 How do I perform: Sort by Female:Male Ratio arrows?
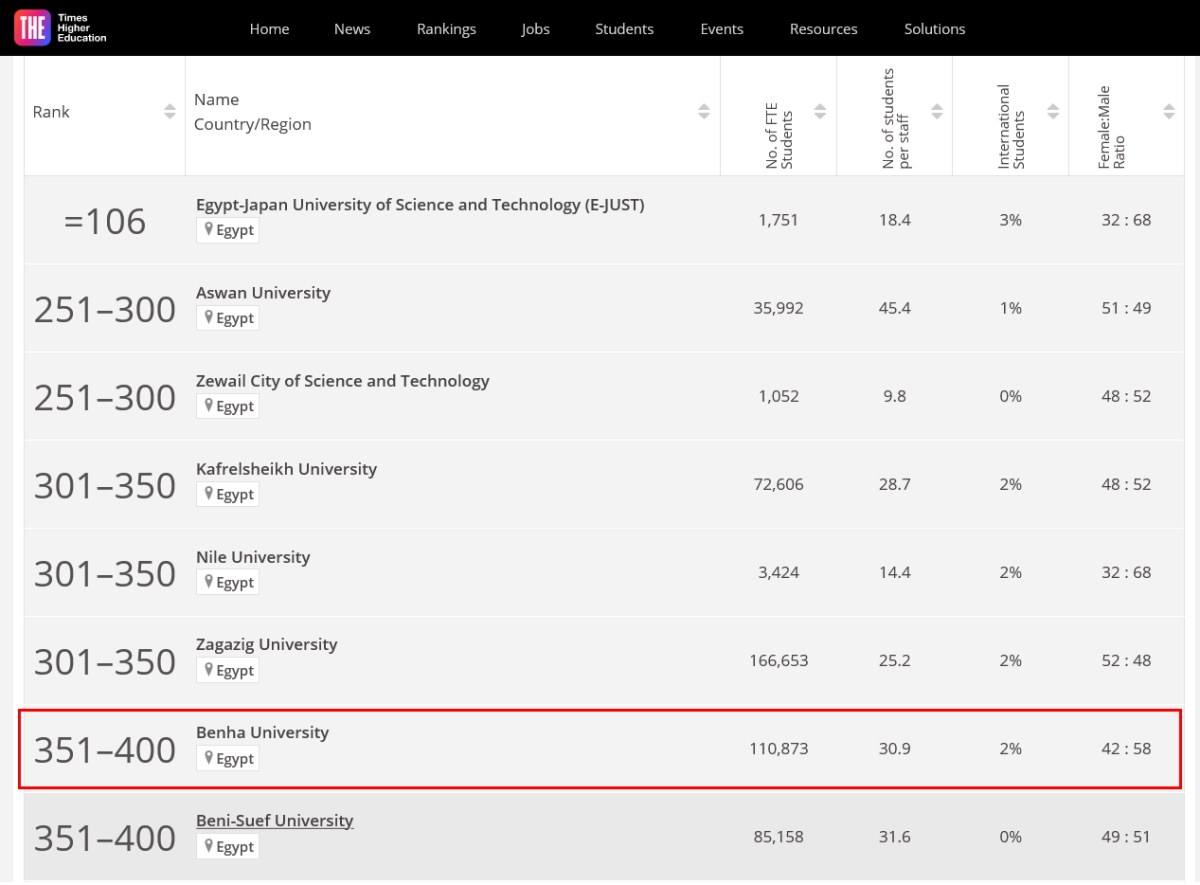coord(1169,112)
